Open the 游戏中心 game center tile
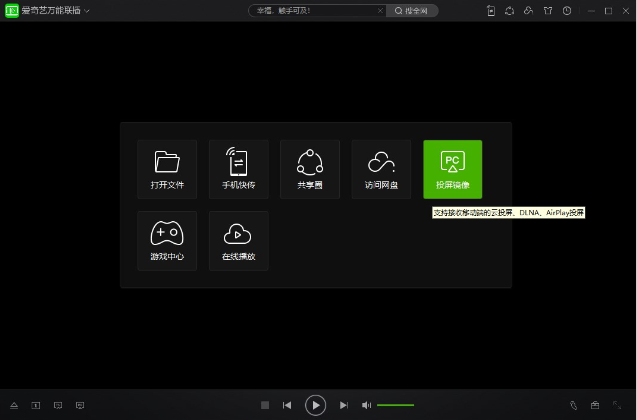Screen dimensions: 637x420 click(x=167, y=240)
